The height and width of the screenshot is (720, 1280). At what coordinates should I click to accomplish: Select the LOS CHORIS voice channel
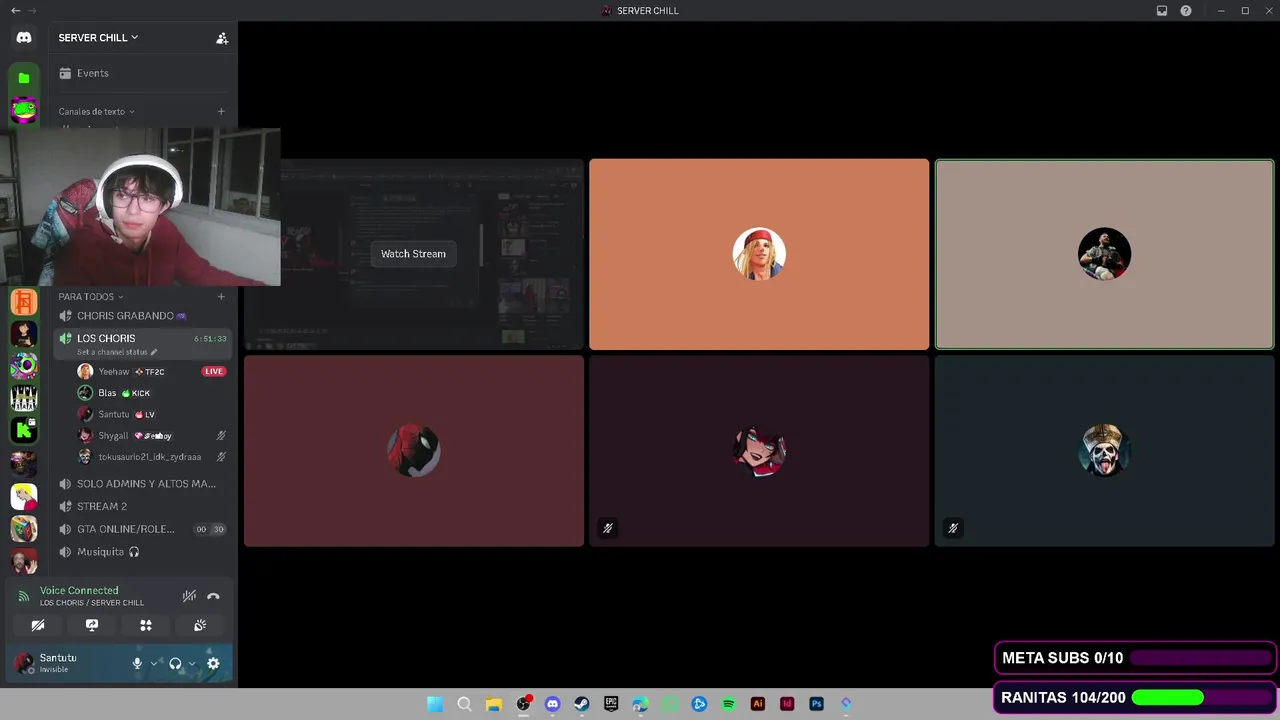(x=142, y=343)
